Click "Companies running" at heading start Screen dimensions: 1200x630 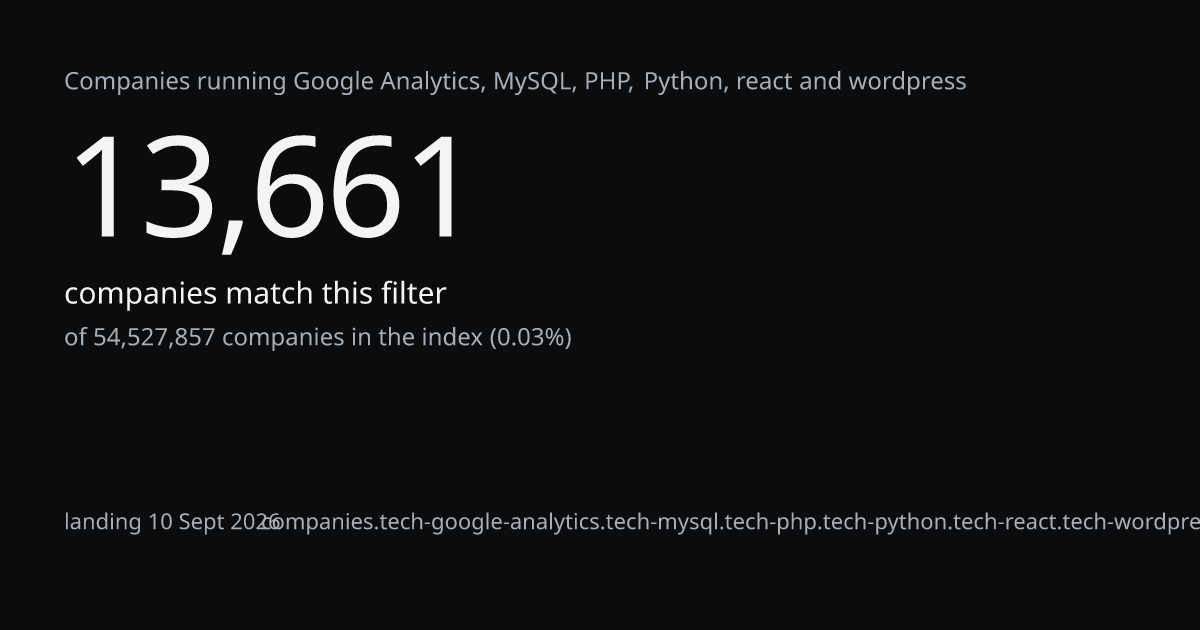pos(175,82)
